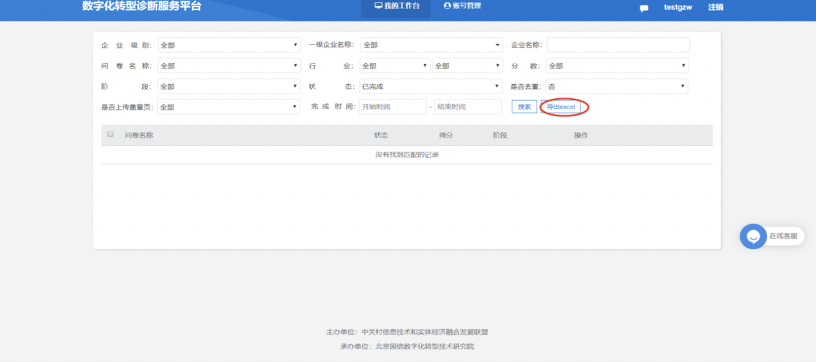Open the second 行业 sub-category dropdown
This screenshot has height=362, width=816.
pos(467,66)
